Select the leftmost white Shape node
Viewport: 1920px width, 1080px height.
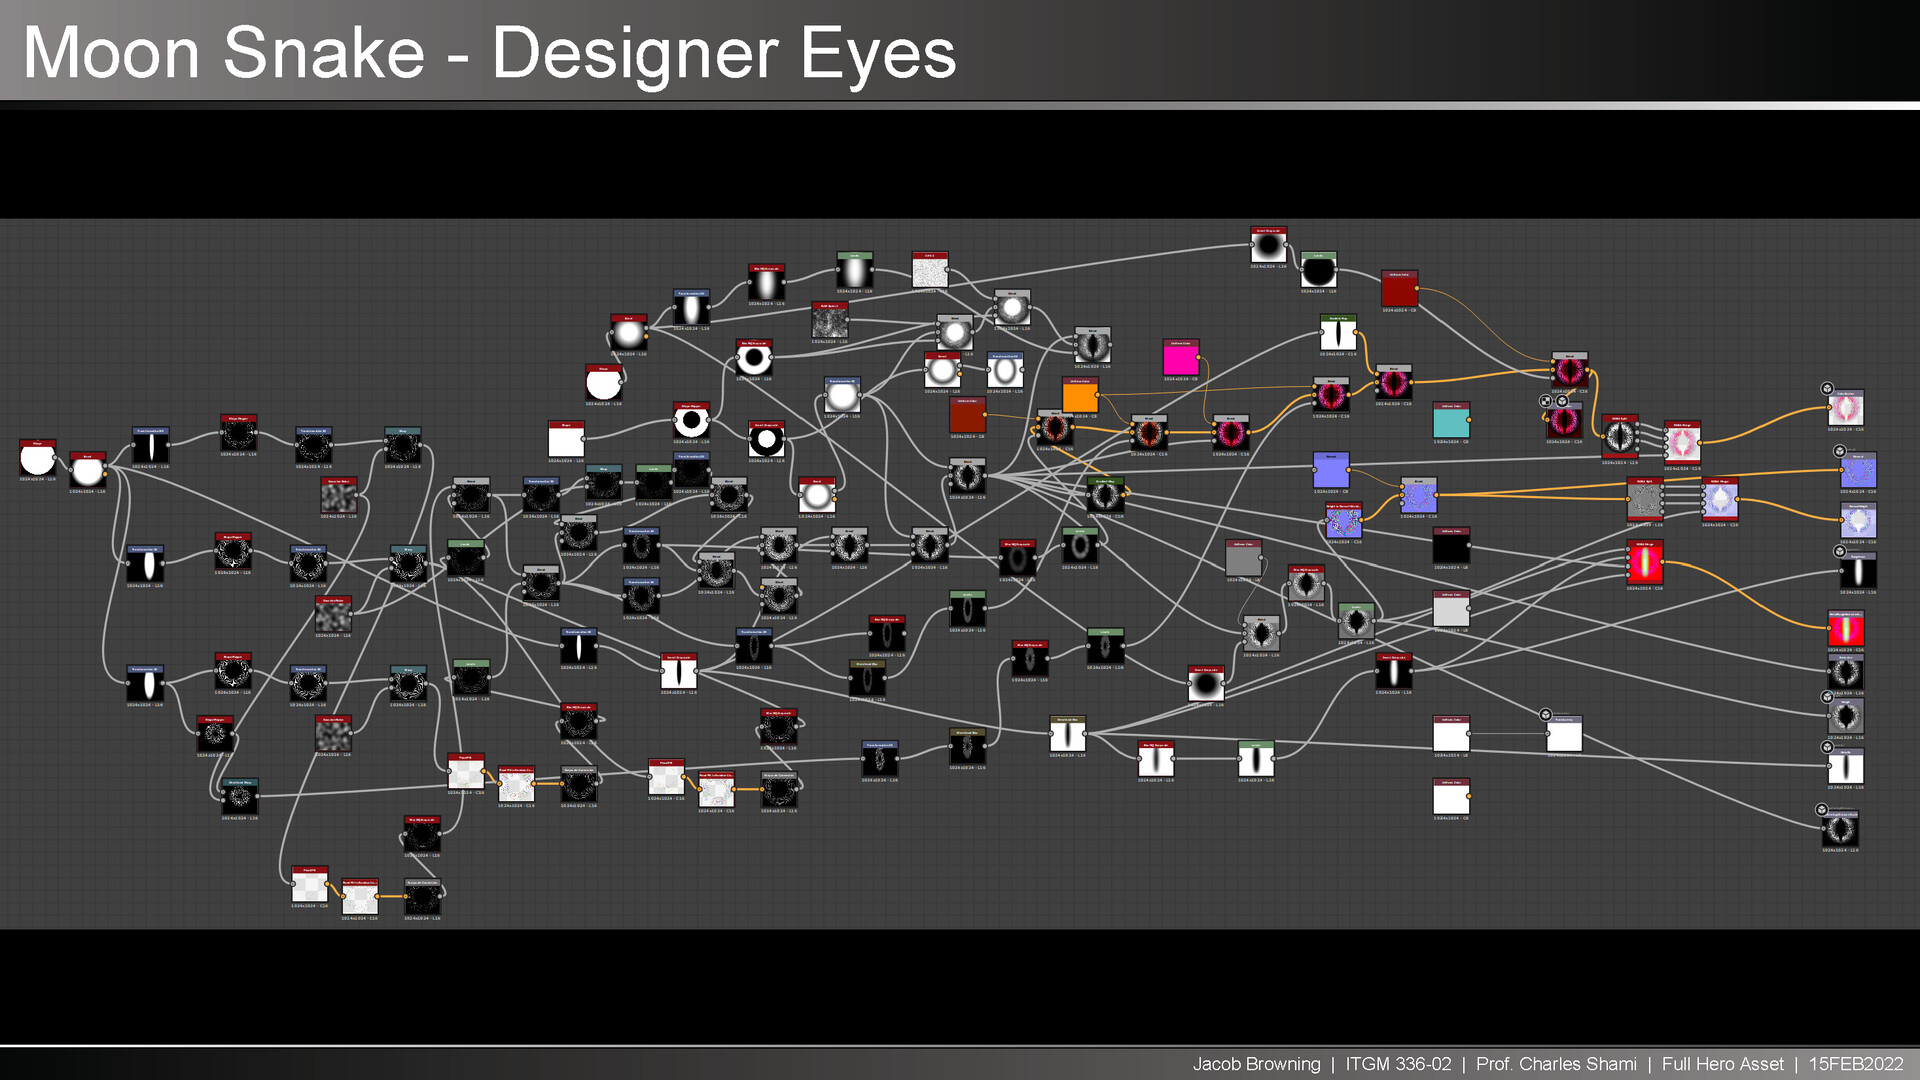[38, 459]
